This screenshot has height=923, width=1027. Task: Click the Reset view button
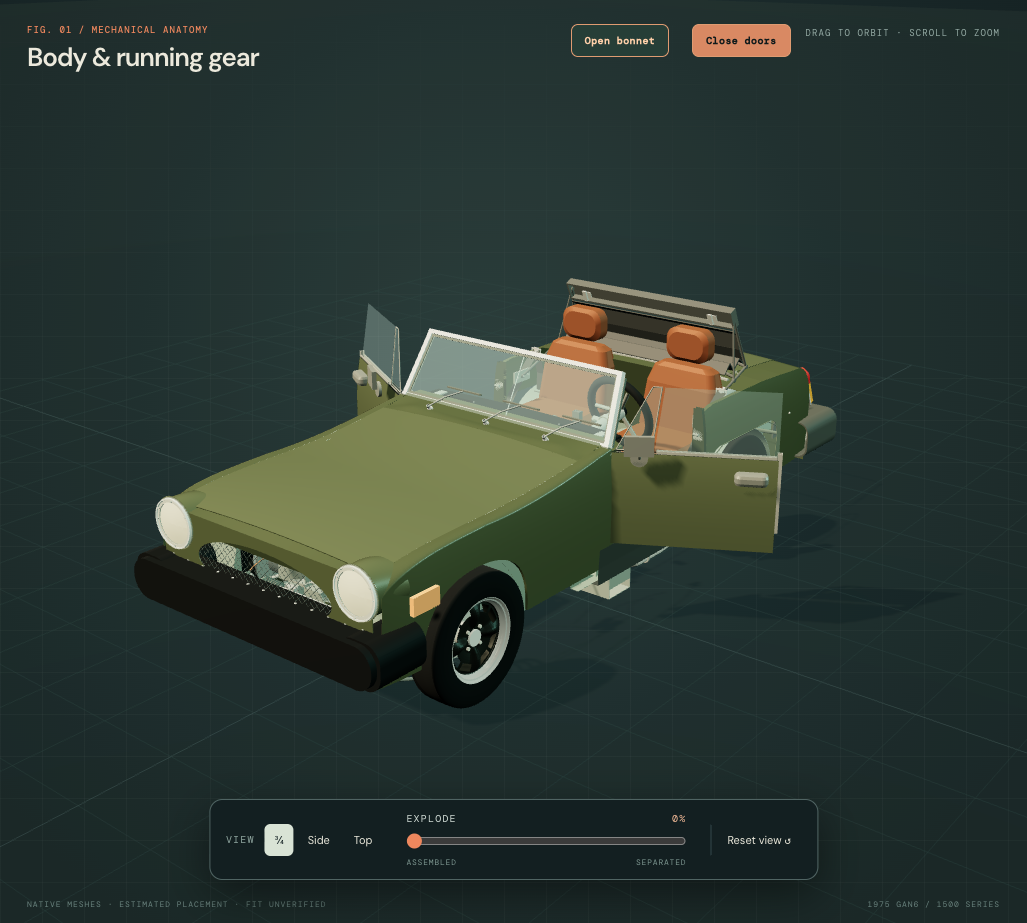[758, 840]
